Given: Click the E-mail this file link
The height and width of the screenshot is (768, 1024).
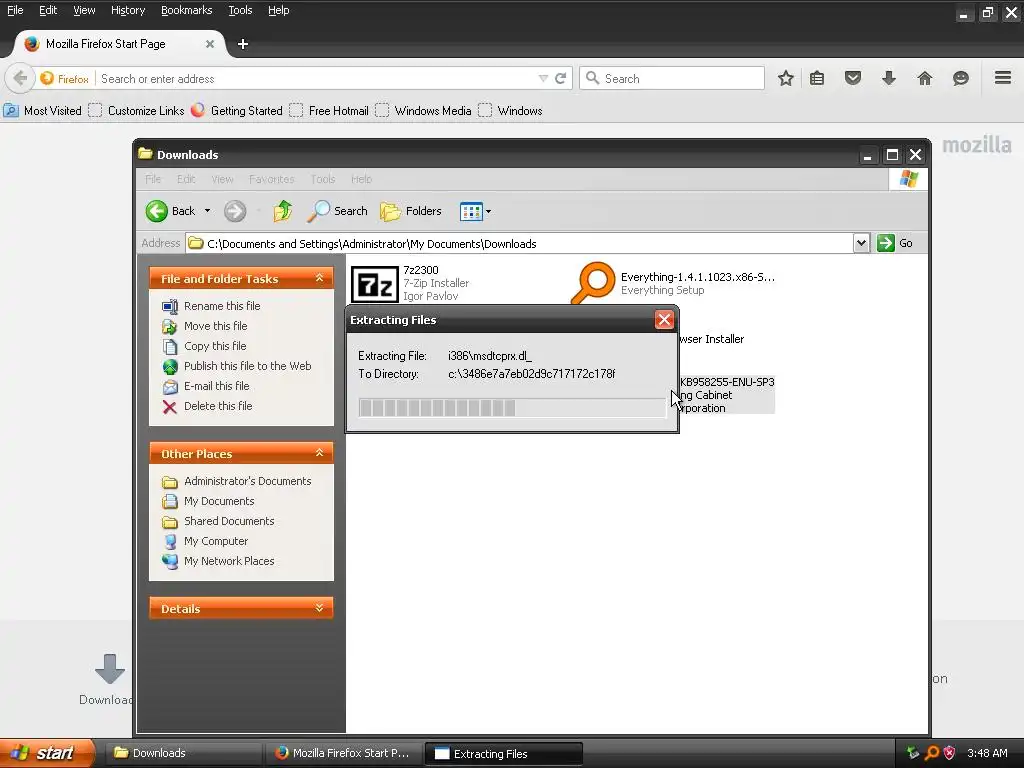Looking at the screenshot, I should 216,386.
